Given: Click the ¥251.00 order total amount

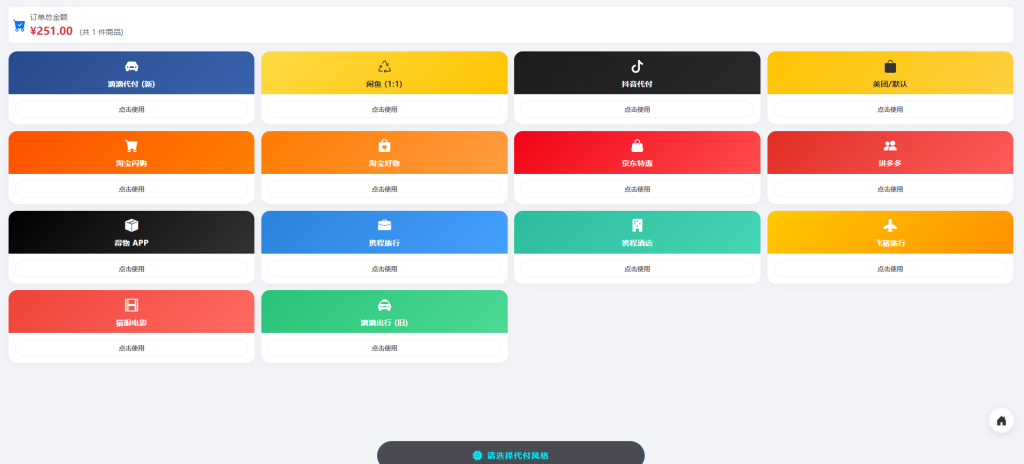Looking at the screenshot, I should (x=52, y=31).
